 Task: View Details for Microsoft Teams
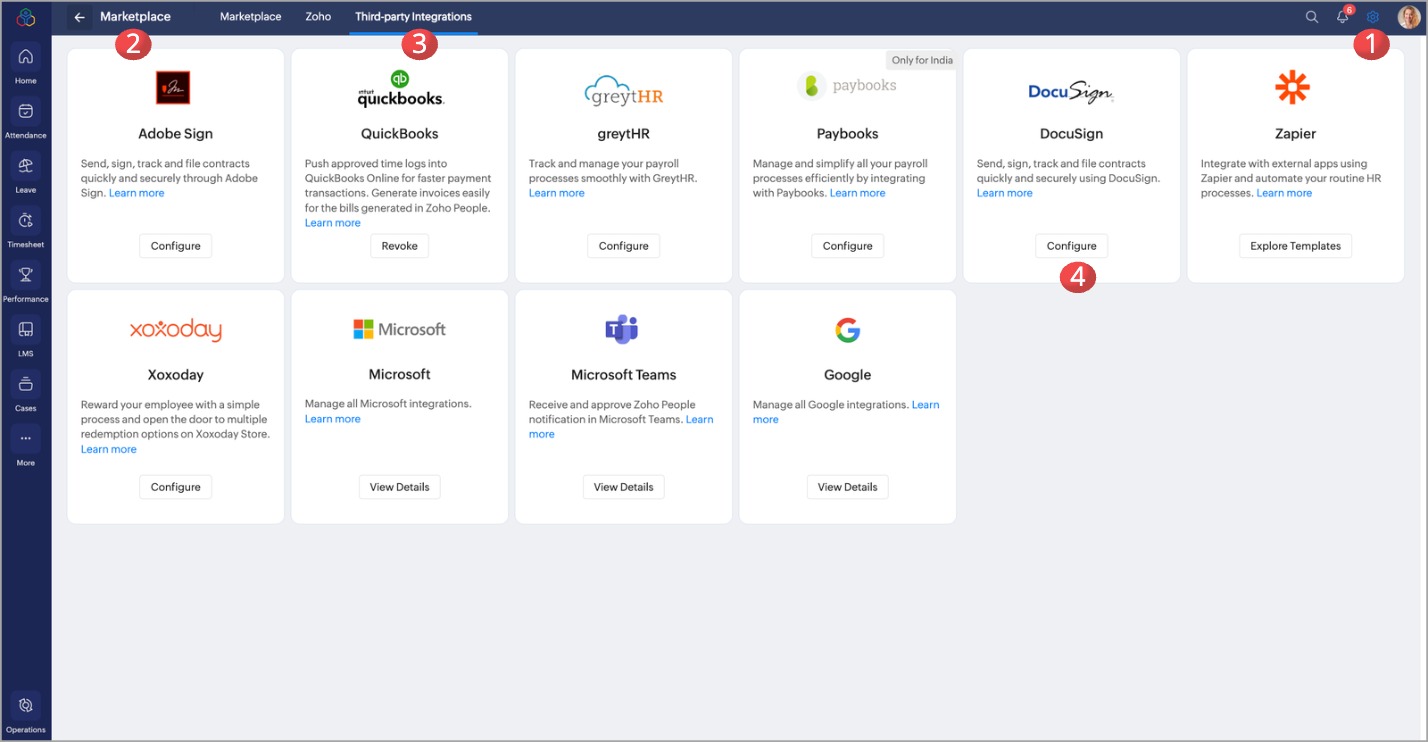624,487
